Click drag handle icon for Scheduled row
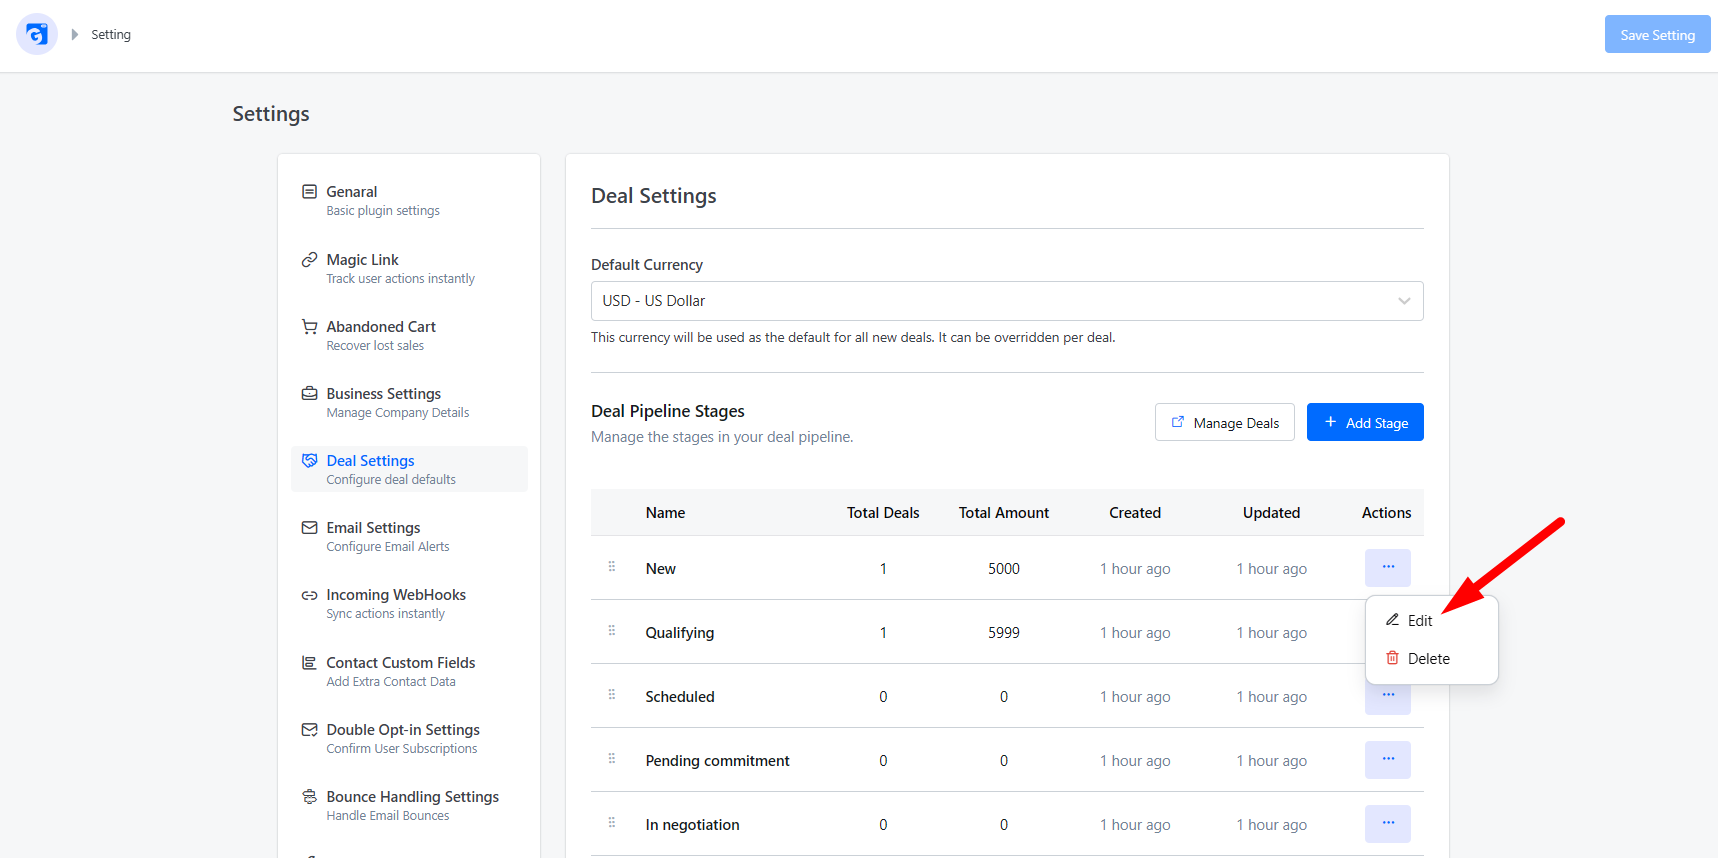The width and height of the screenshot is (1718, 858). [x=612, y=695]
